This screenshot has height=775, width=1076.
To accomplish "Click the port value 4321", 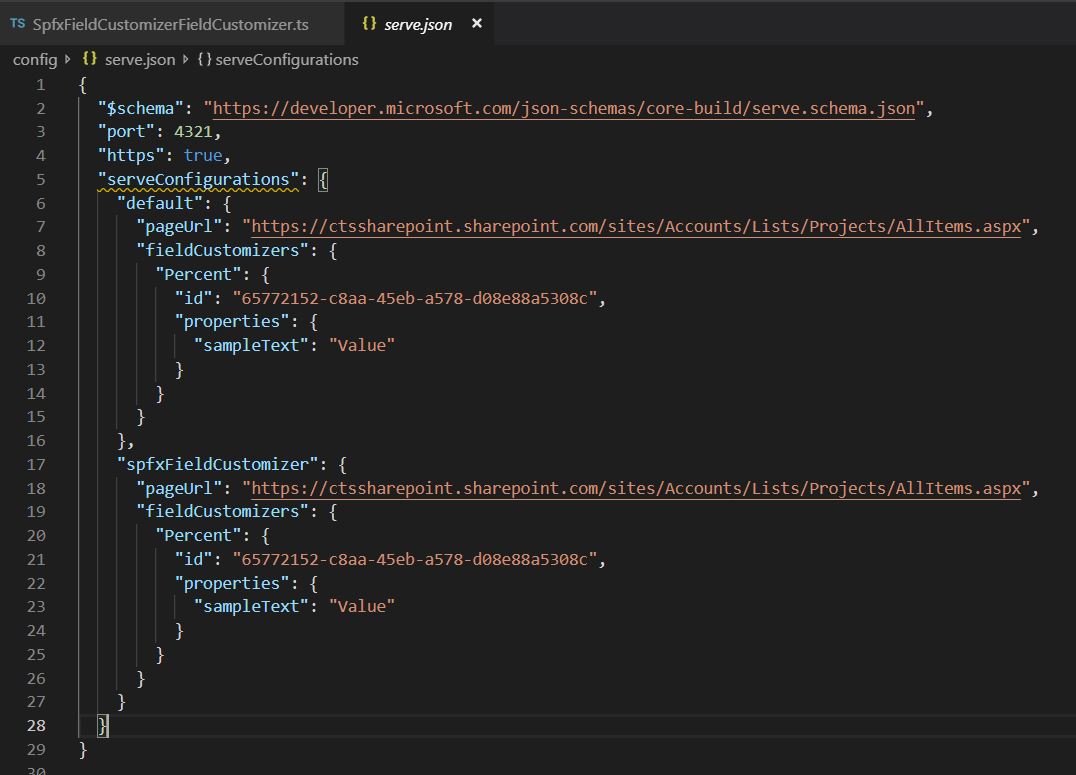I will pyautogui.click(x=193, y=132).
